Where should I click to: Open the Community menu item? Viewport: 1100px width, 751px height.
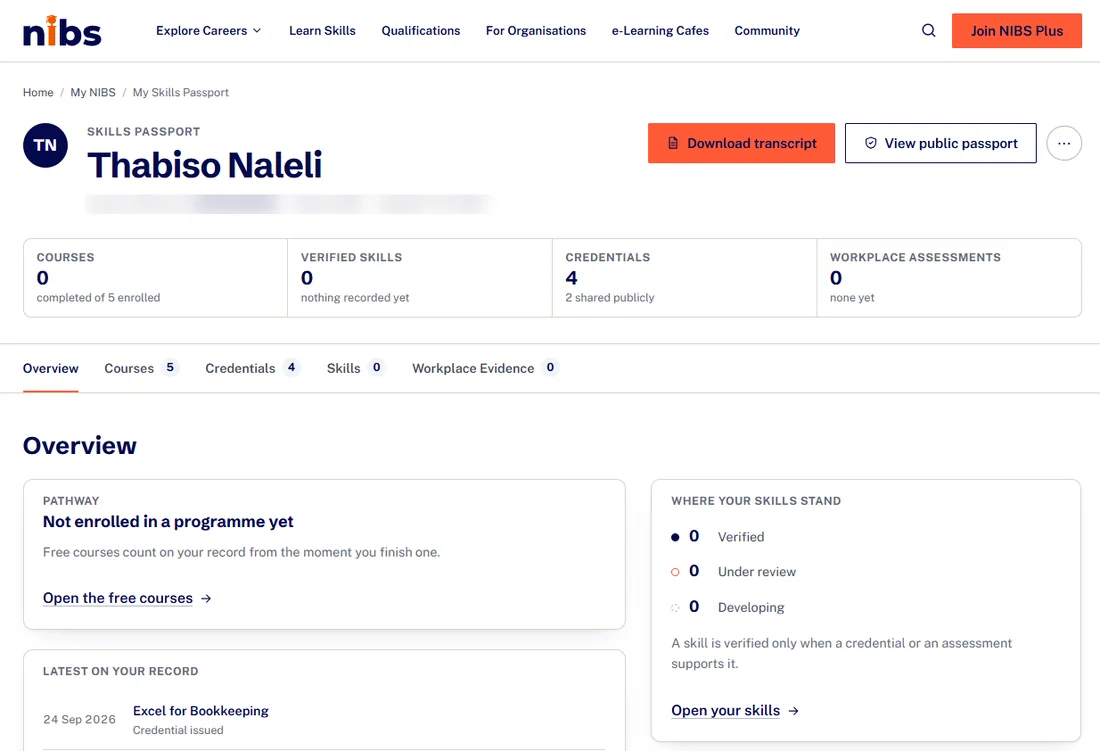click(767, 31)
